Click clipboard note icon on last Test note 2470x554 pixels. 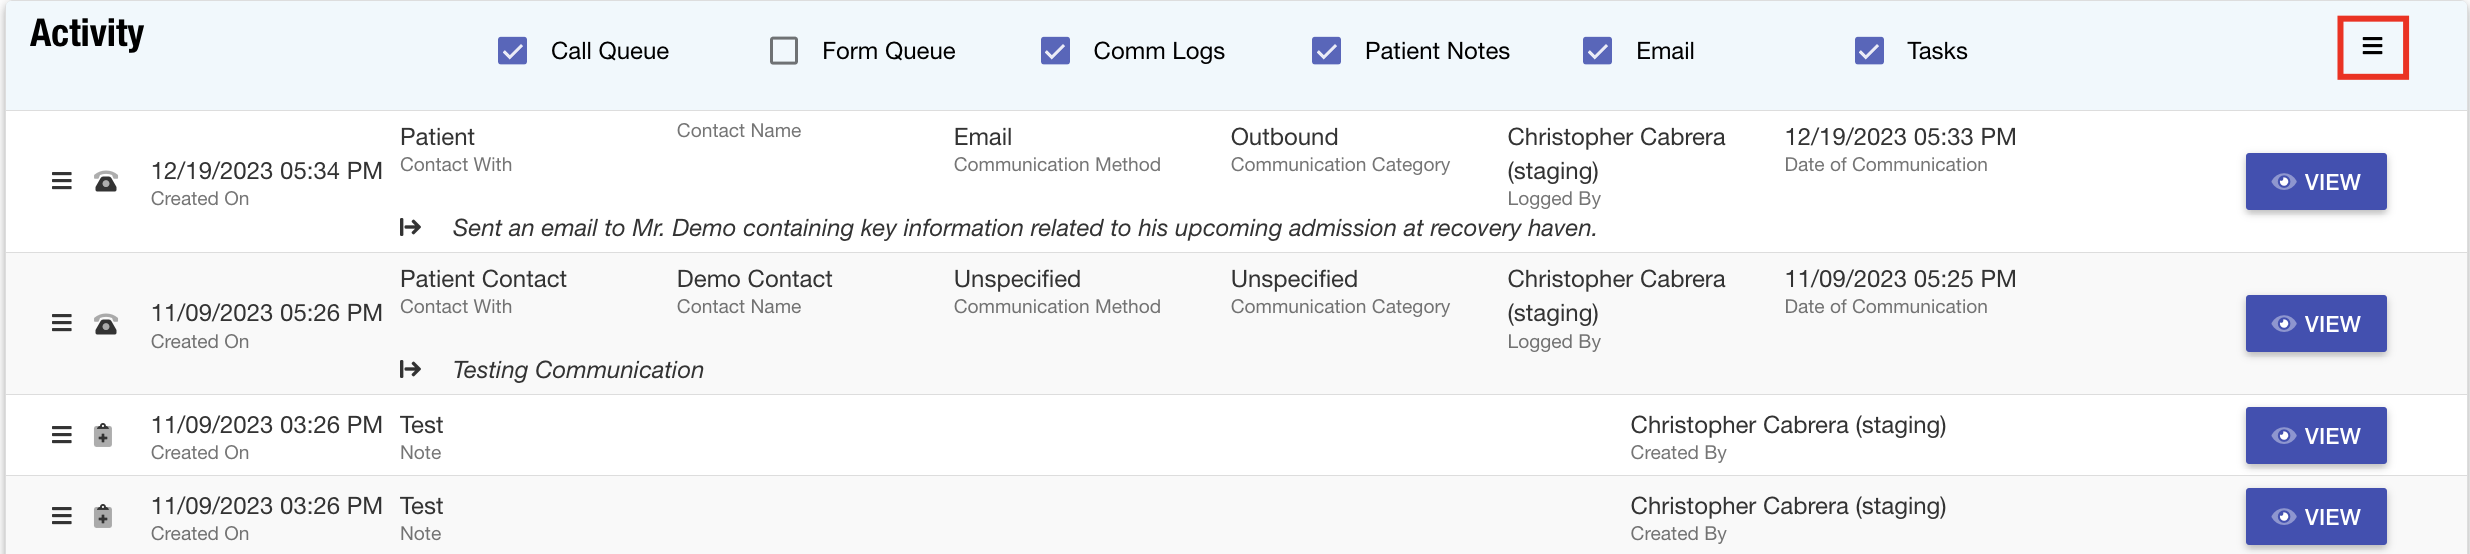point(103,516)
